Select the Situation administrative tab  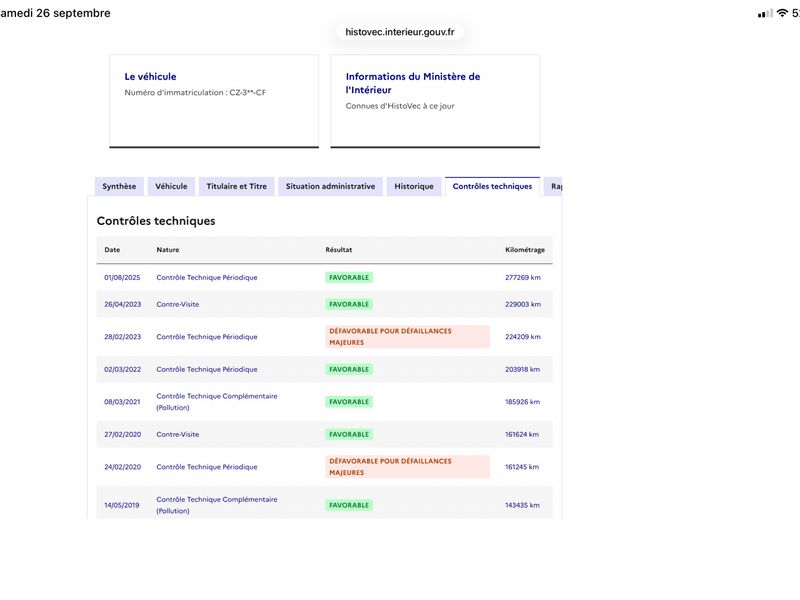click(x=330, y=186)
